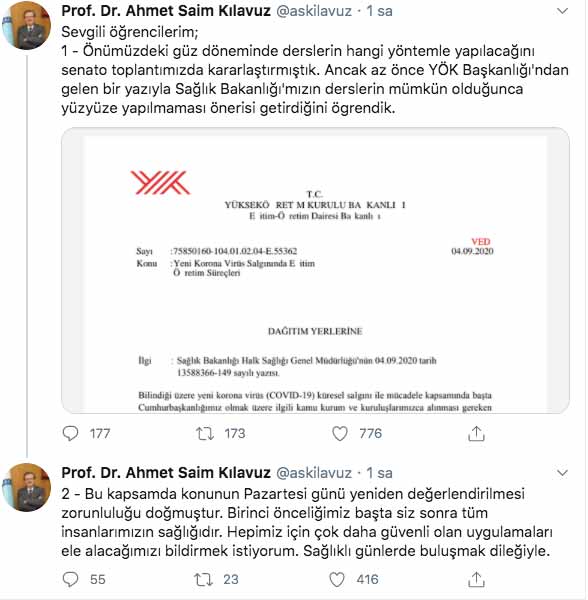Image resolution: width=588 pixels, height=600 pixels.
Task: Reply to the second tweet with 55 replies
Action: (x=70, y=579)
